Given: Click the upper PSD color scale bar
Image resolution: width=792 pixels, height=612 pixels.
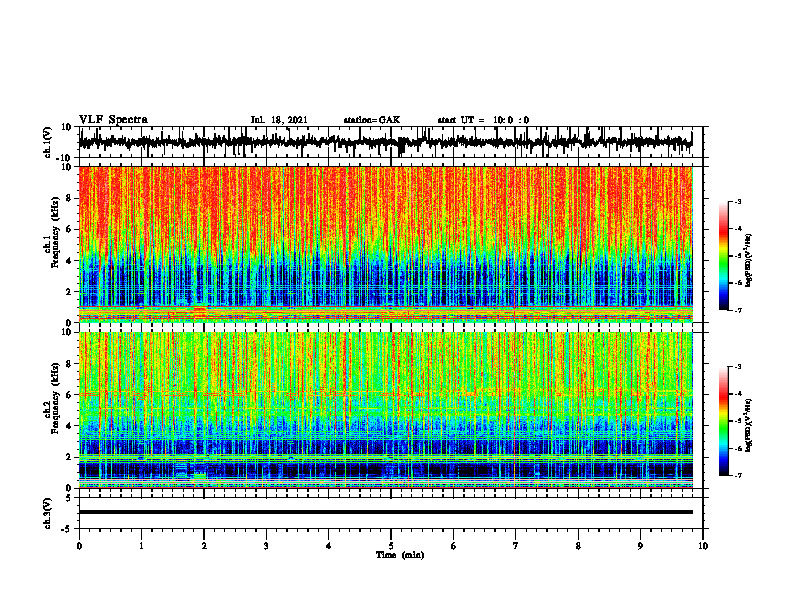Looking at the screenshot, I should (x=724, y=256).
